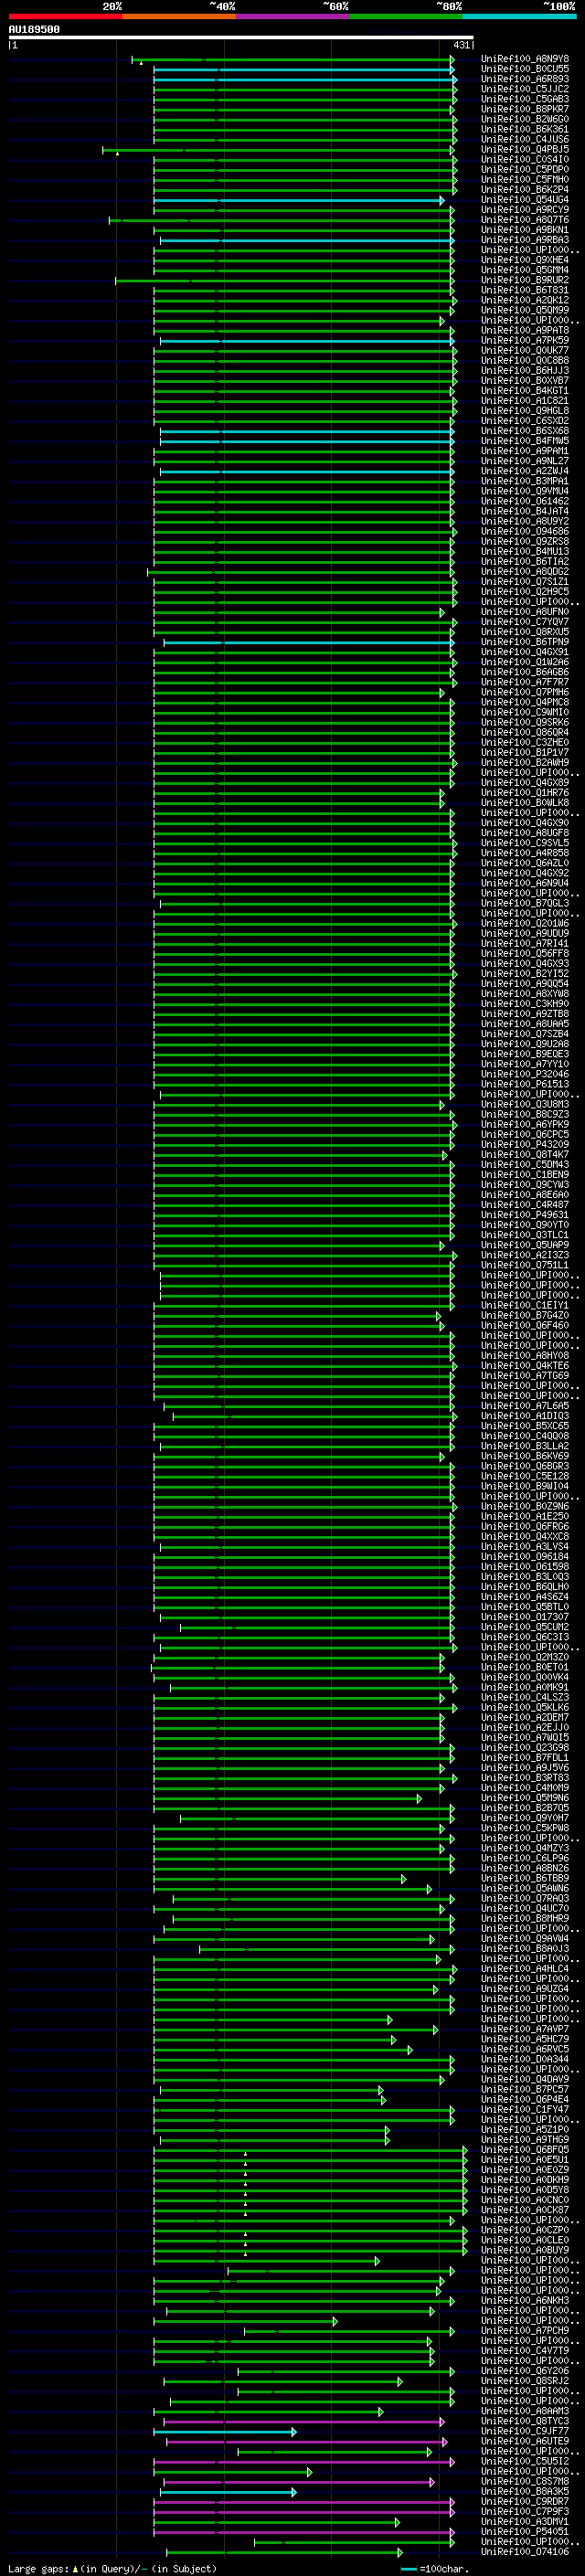Select the purple ~60% legend segment
The height and width of the screenshot is (2576, 585).
coord(293,16)
